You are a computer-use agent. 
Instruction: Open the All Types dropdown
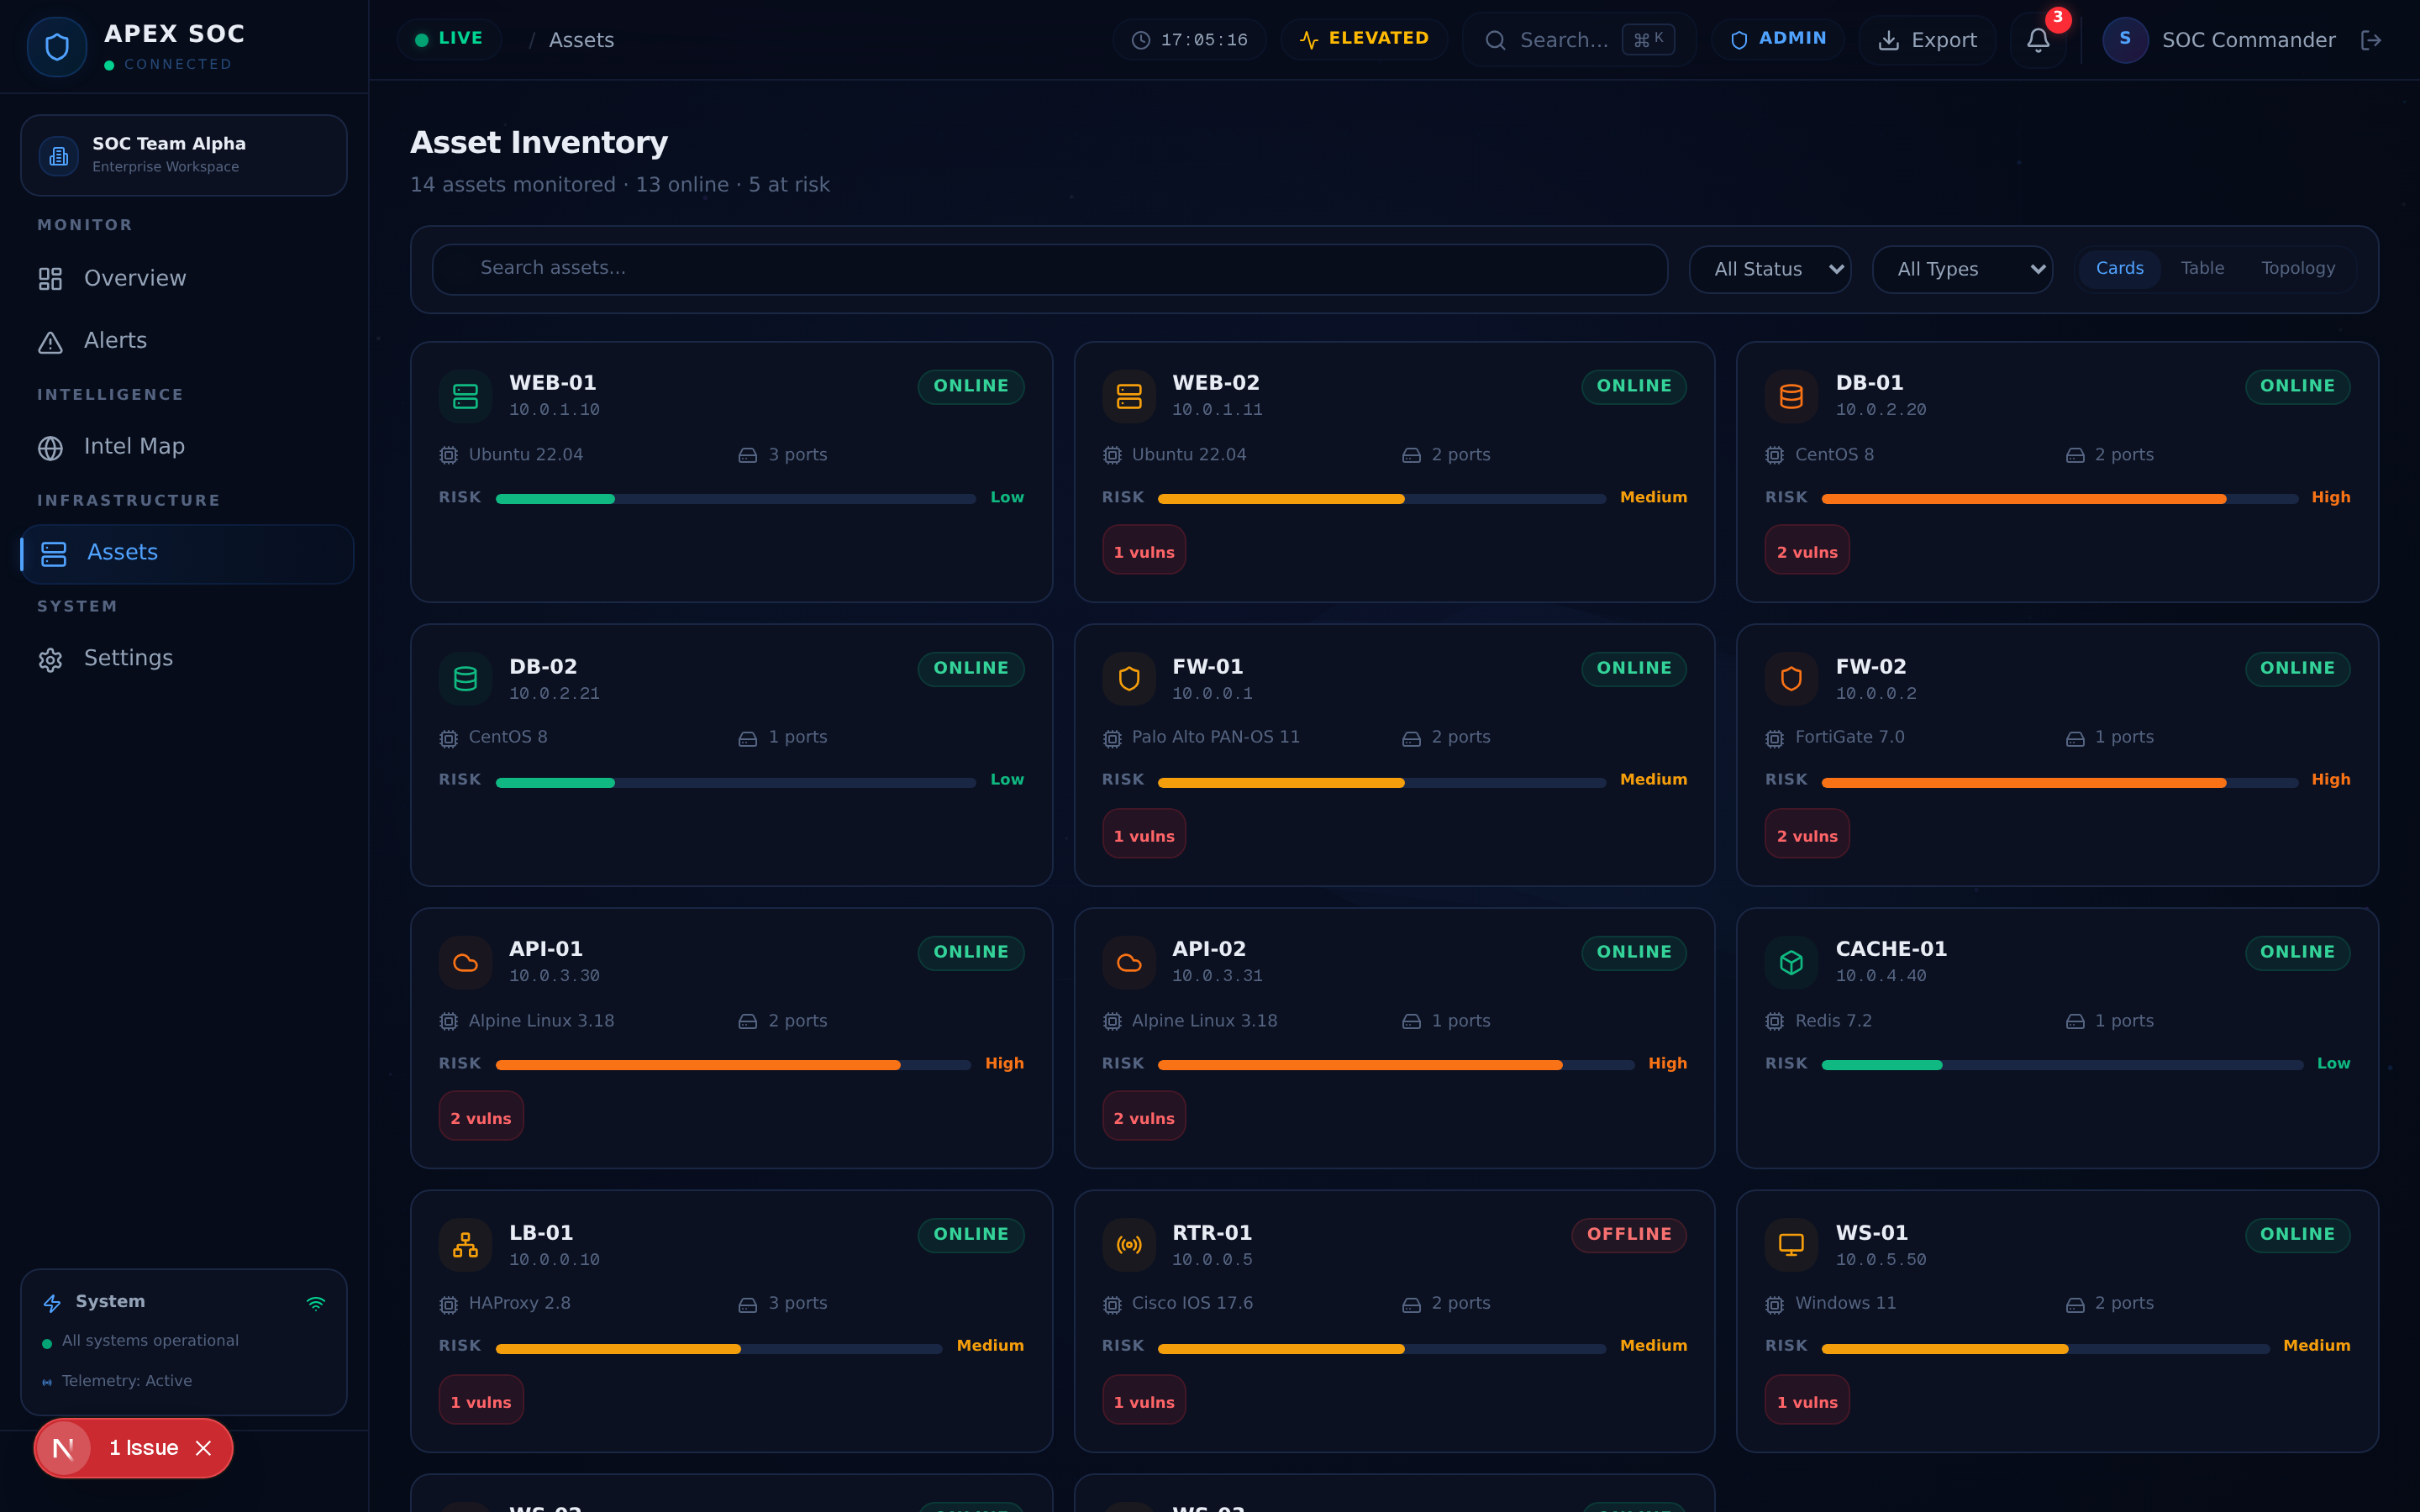(x=1962, y=269)
